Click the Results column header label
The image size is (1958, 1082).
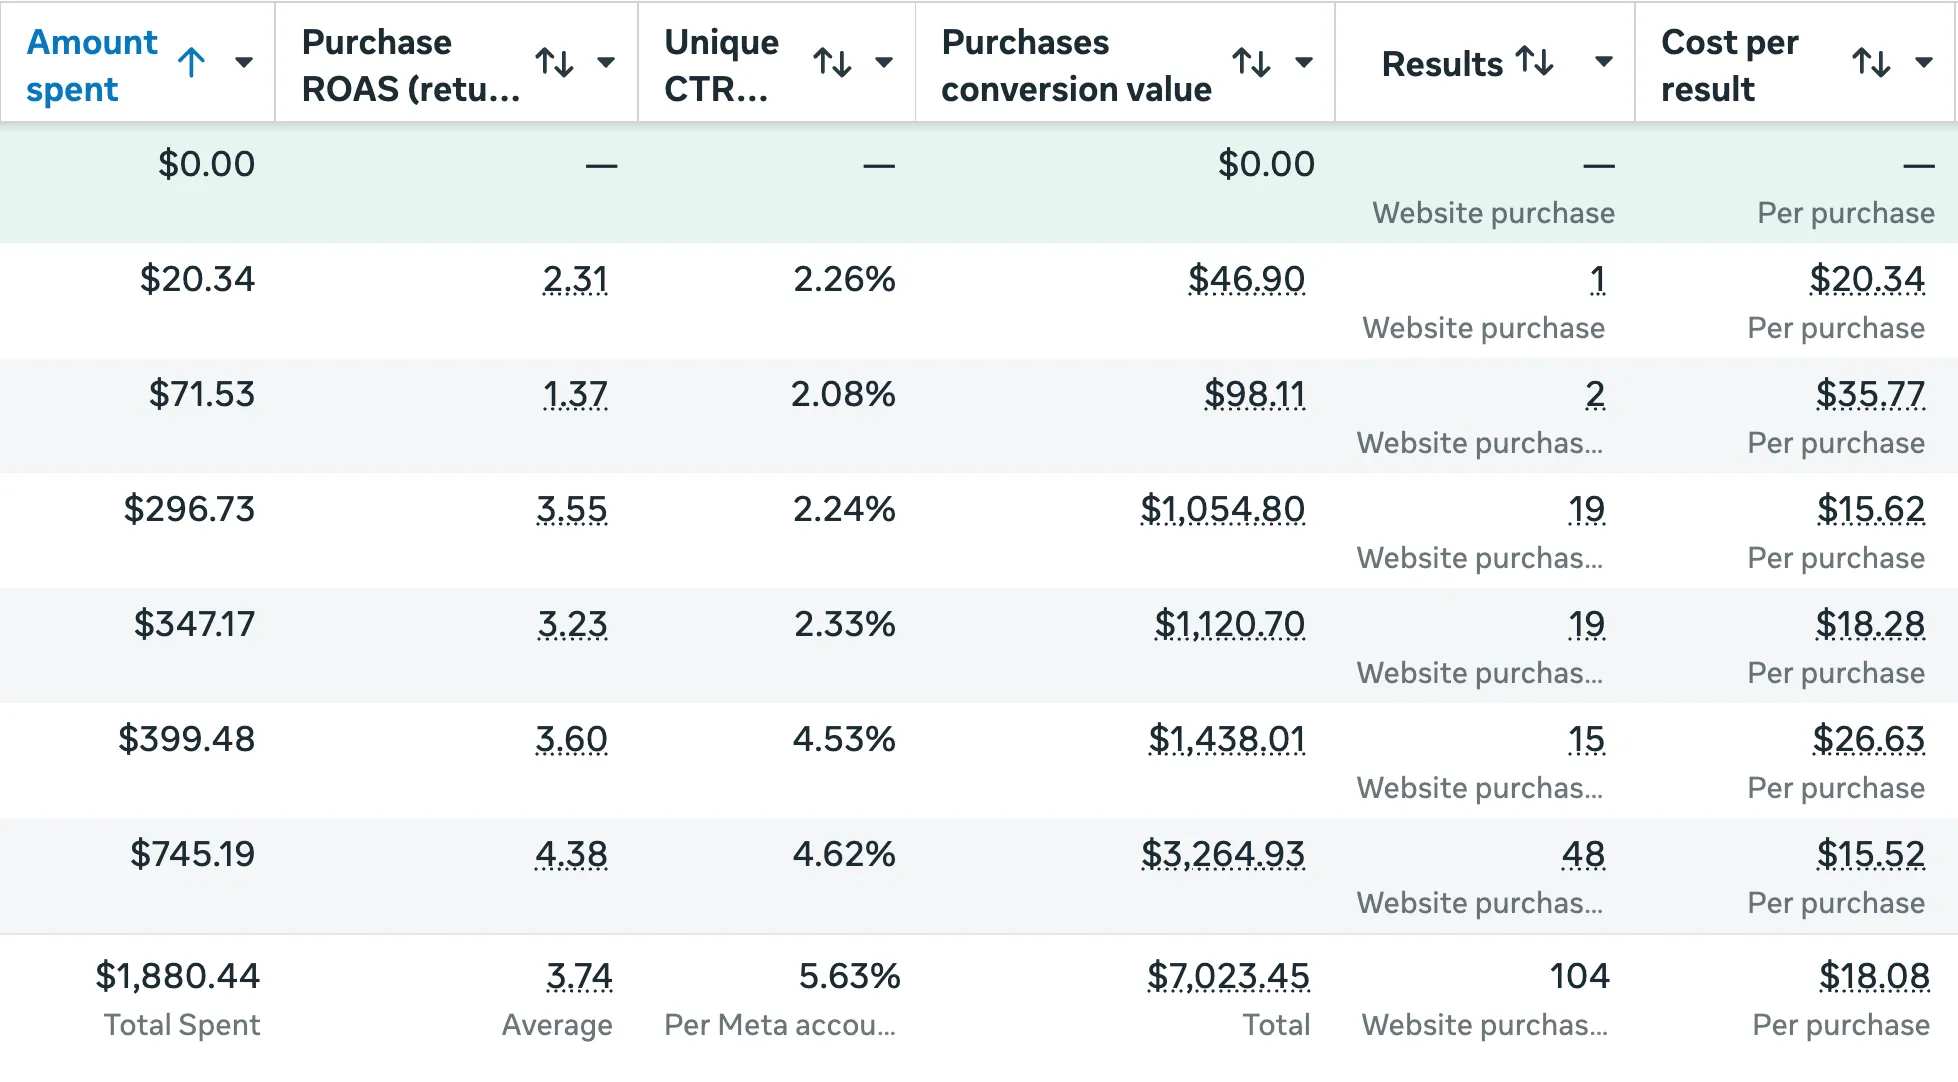(x=1442, y=64)
